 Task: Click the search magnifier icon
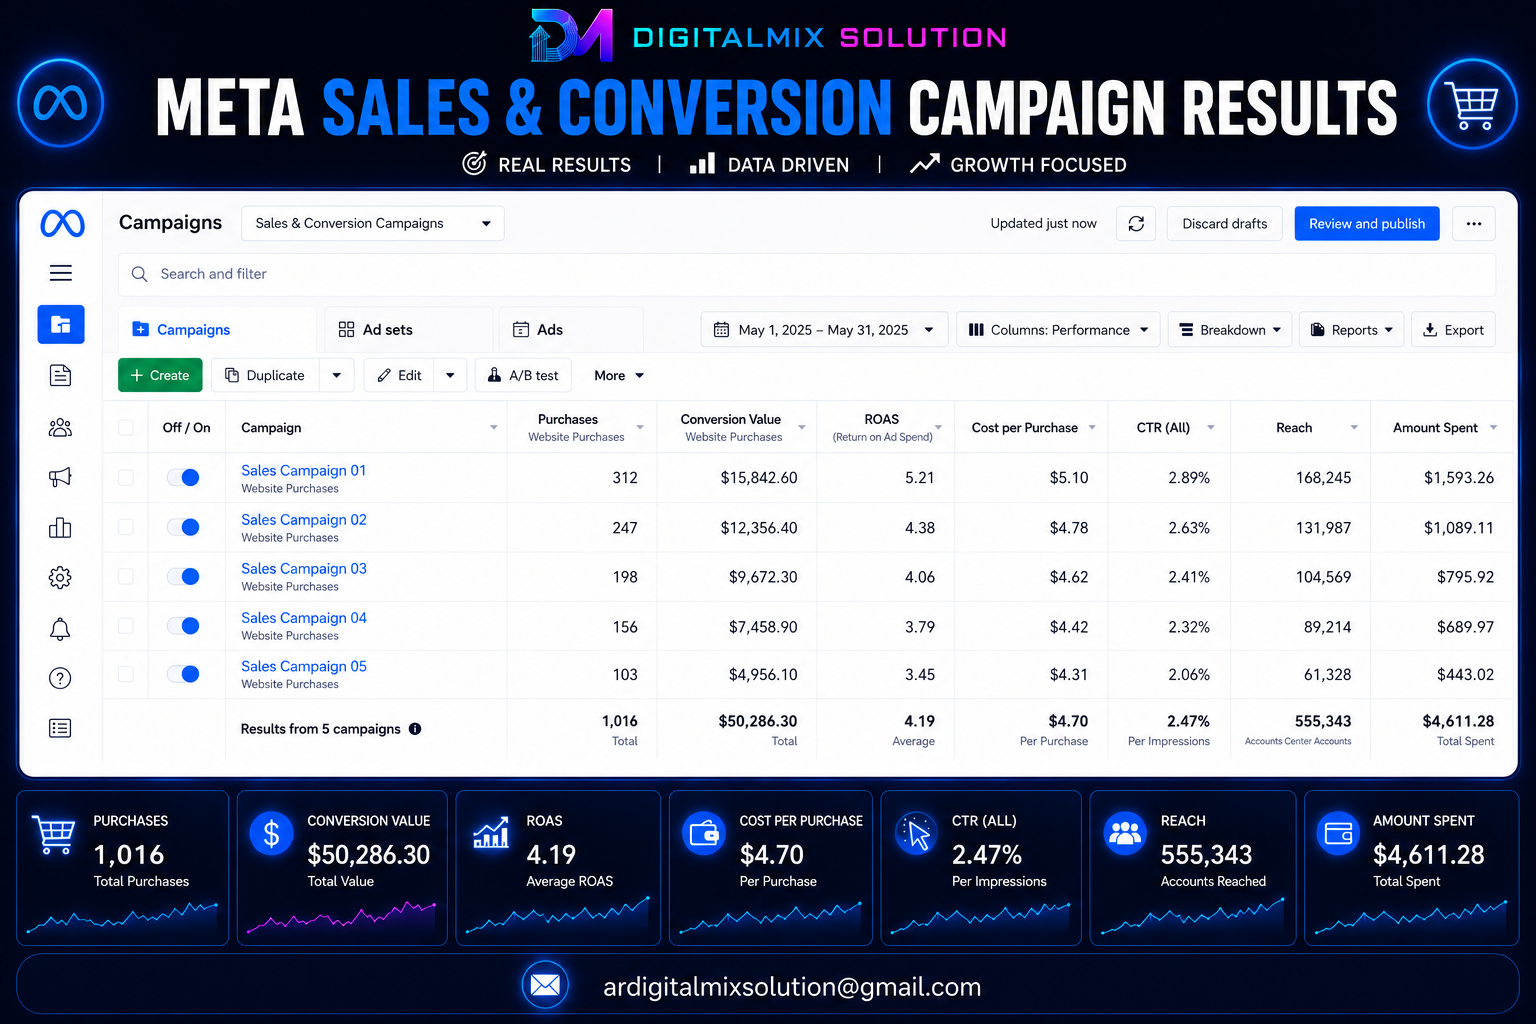click(x=140, y=274)
